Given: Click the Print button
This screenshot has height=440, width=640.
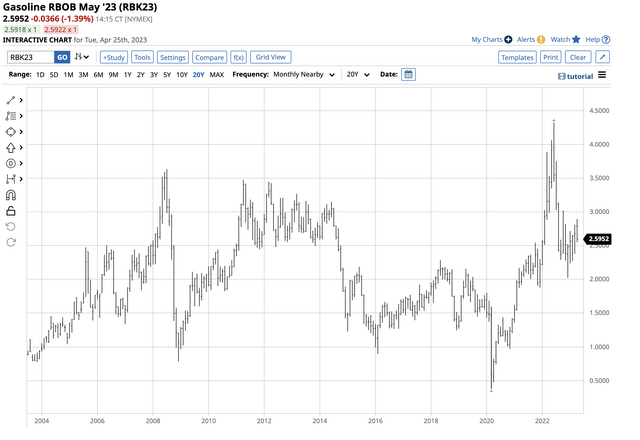Looking at the screenshot, I should coord(551,57).
